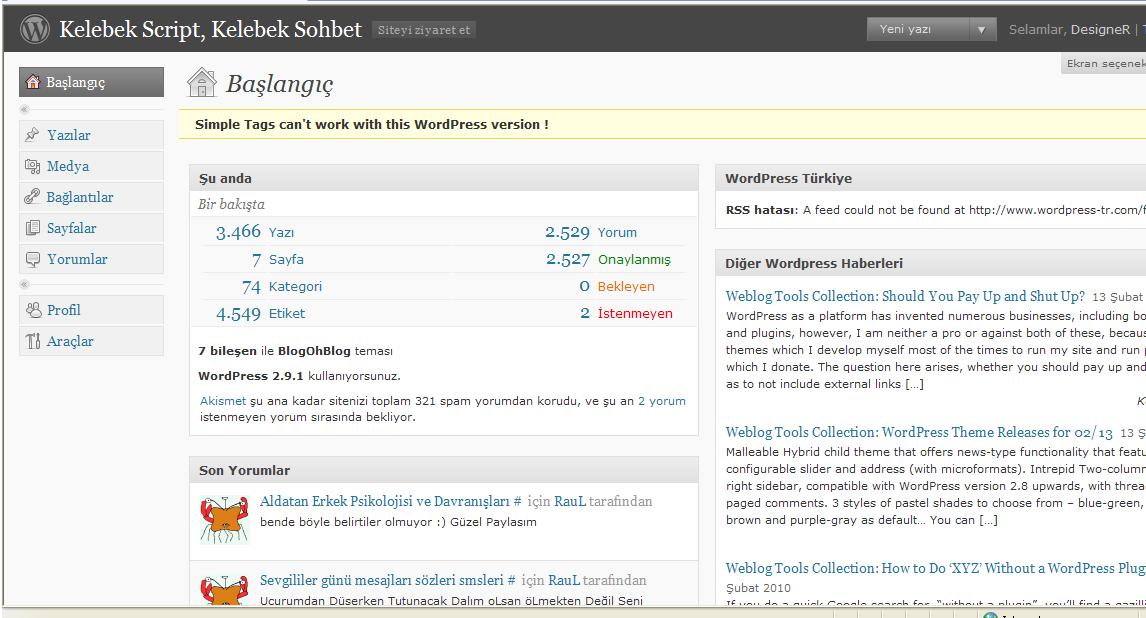Click the 2.527 approved count
Screen dimensions: 1146x618
coord(568,259)
